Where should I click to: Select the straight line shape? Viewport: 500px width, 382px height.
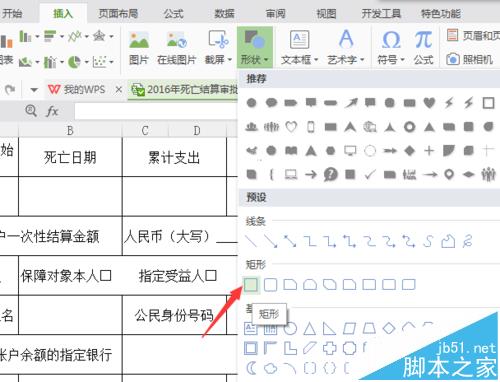[251, 241]
